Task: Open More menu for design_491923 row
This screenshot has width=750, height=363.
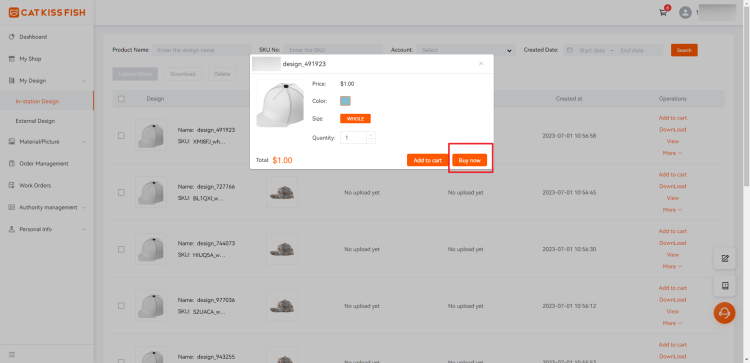Action: pyautogui.click(x=672, y=153)
